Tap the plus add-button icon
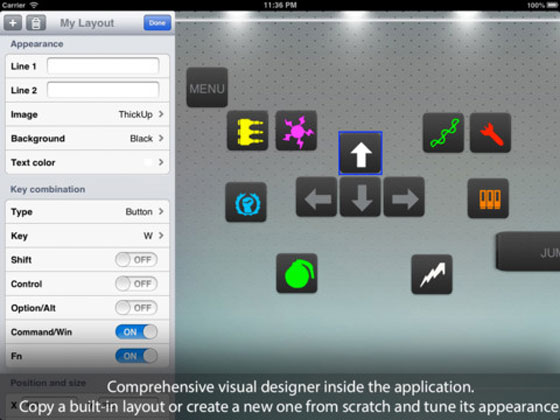This screenshot has width=560, height=420. pyautogui.click(x=13, y=23)
